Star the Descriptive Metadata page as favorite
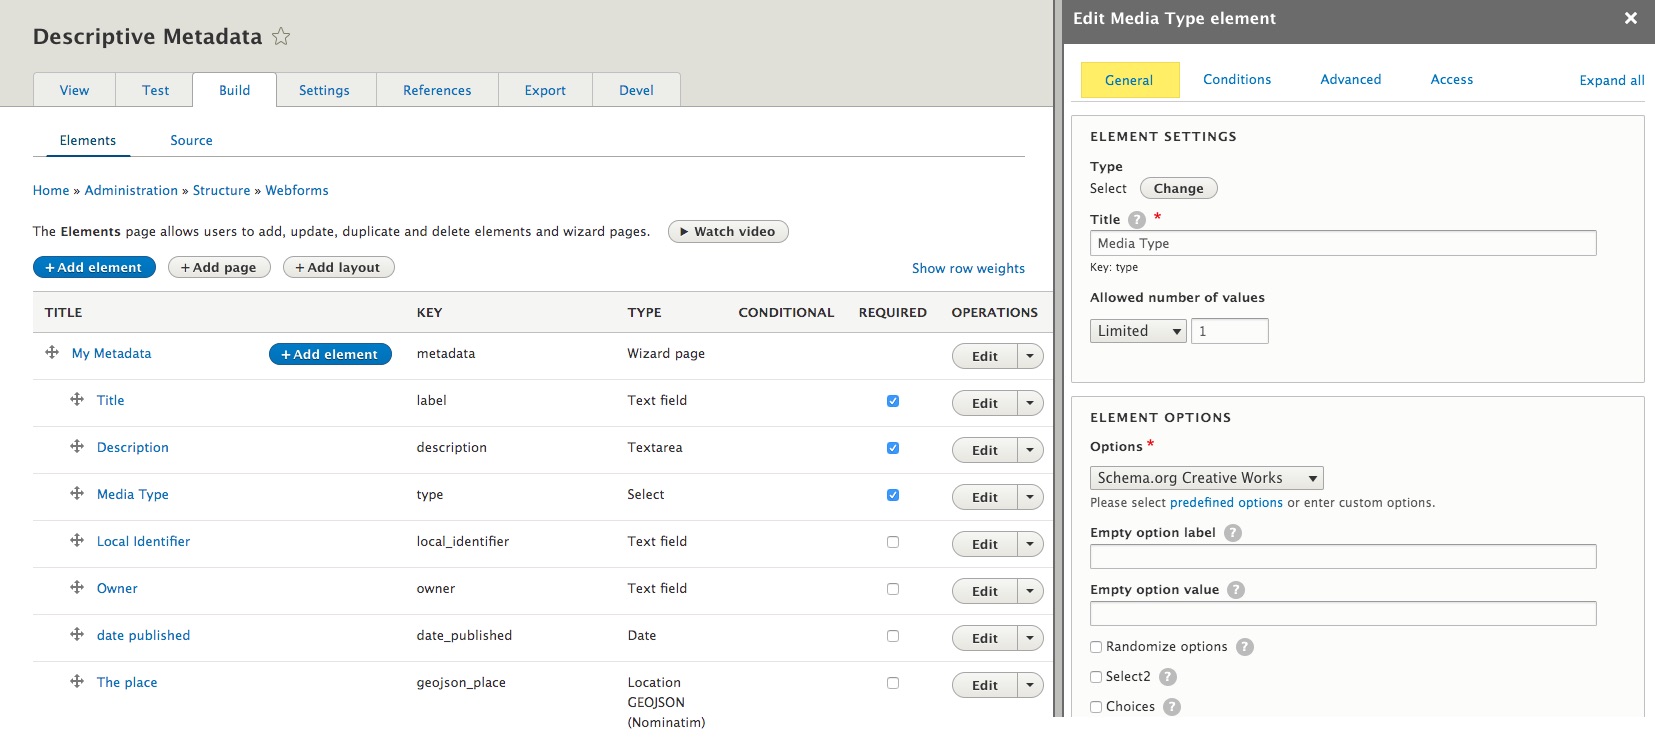 tap(281, 37)
